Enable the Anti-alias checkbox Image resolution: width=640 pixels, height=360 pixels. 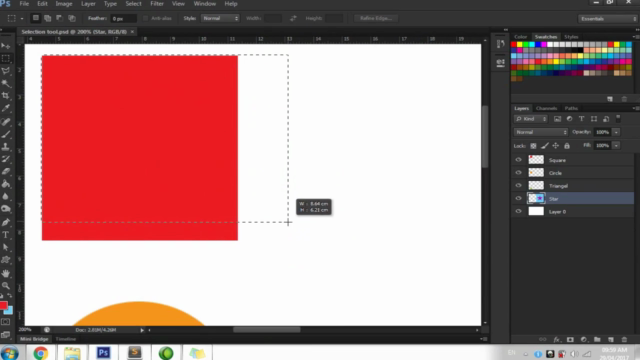tap(145, 18)
